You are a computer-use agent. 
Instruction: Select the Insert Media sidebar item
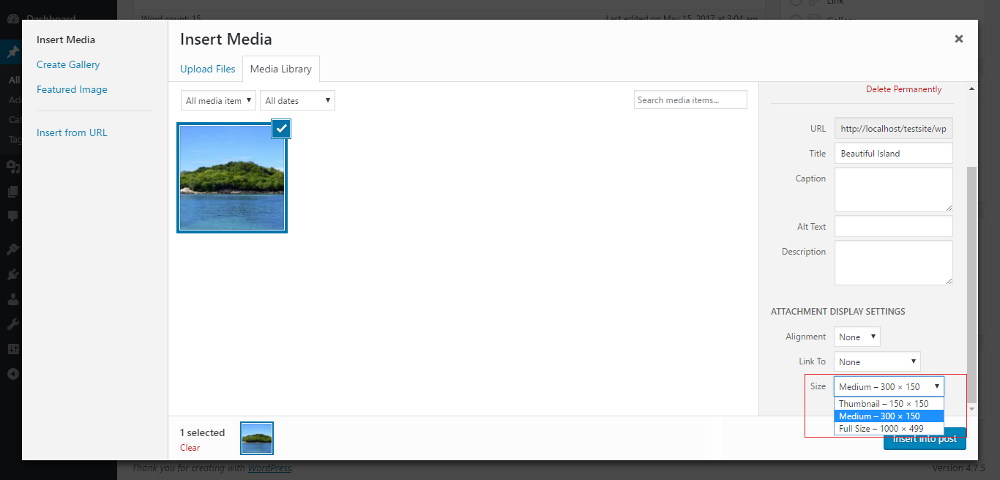point(66,40)
